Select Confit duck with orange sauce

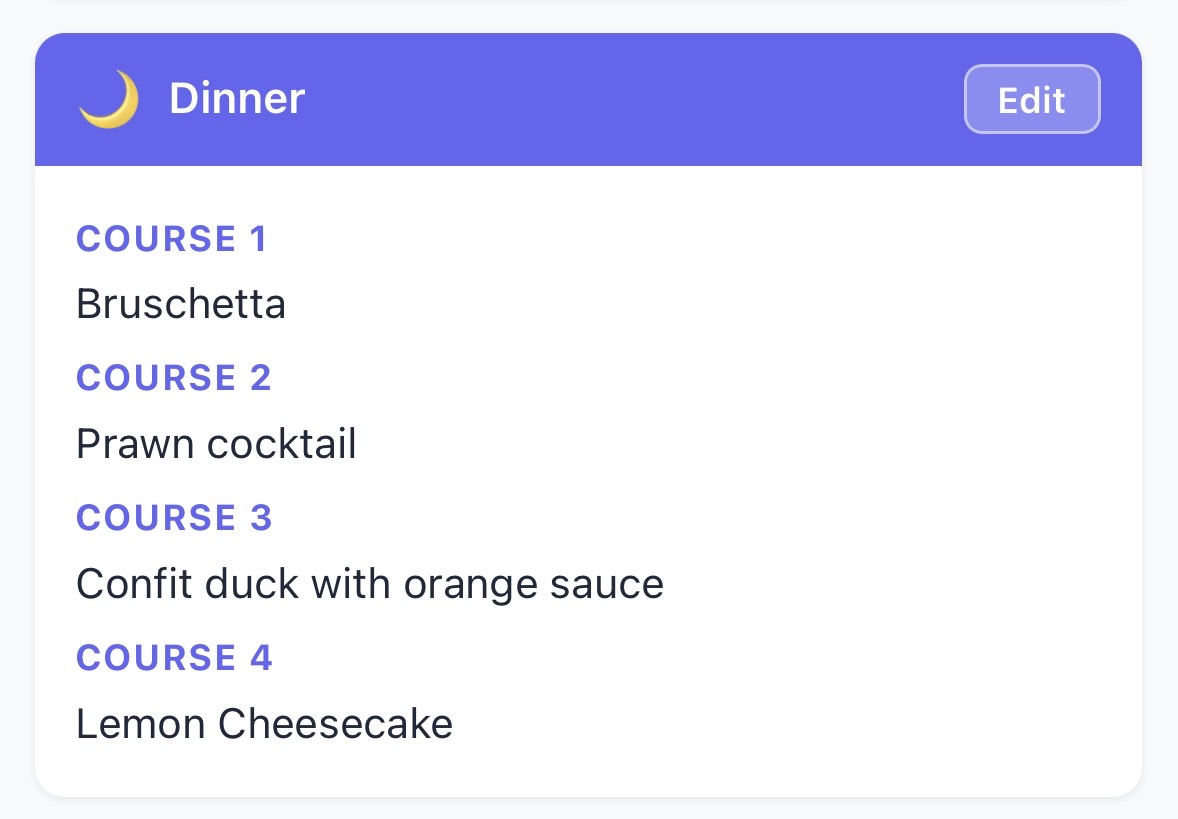point(370,584)
